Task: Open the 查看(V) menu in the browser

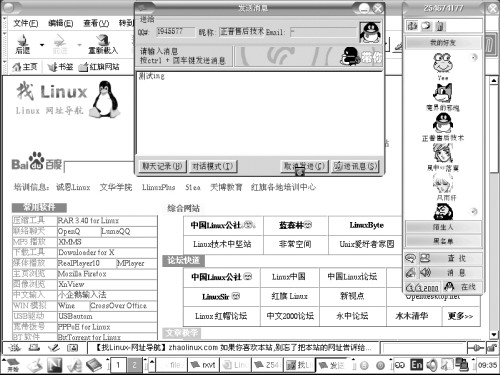Action: click(96, 23)
